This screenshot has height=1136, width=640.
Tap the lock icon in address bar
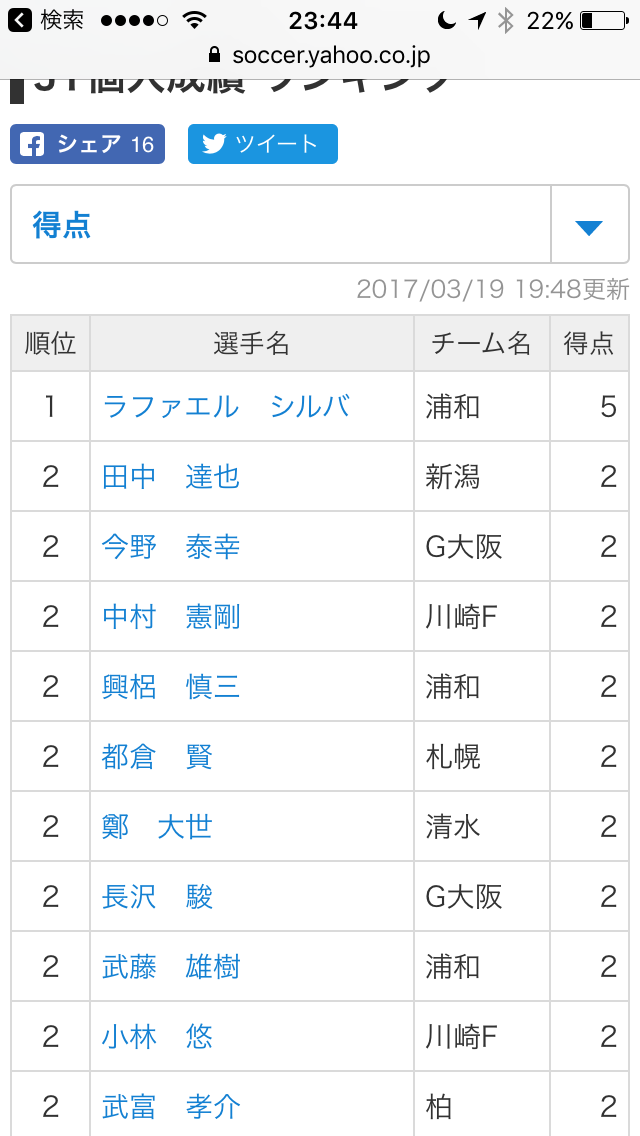click(x=213, y=55)
